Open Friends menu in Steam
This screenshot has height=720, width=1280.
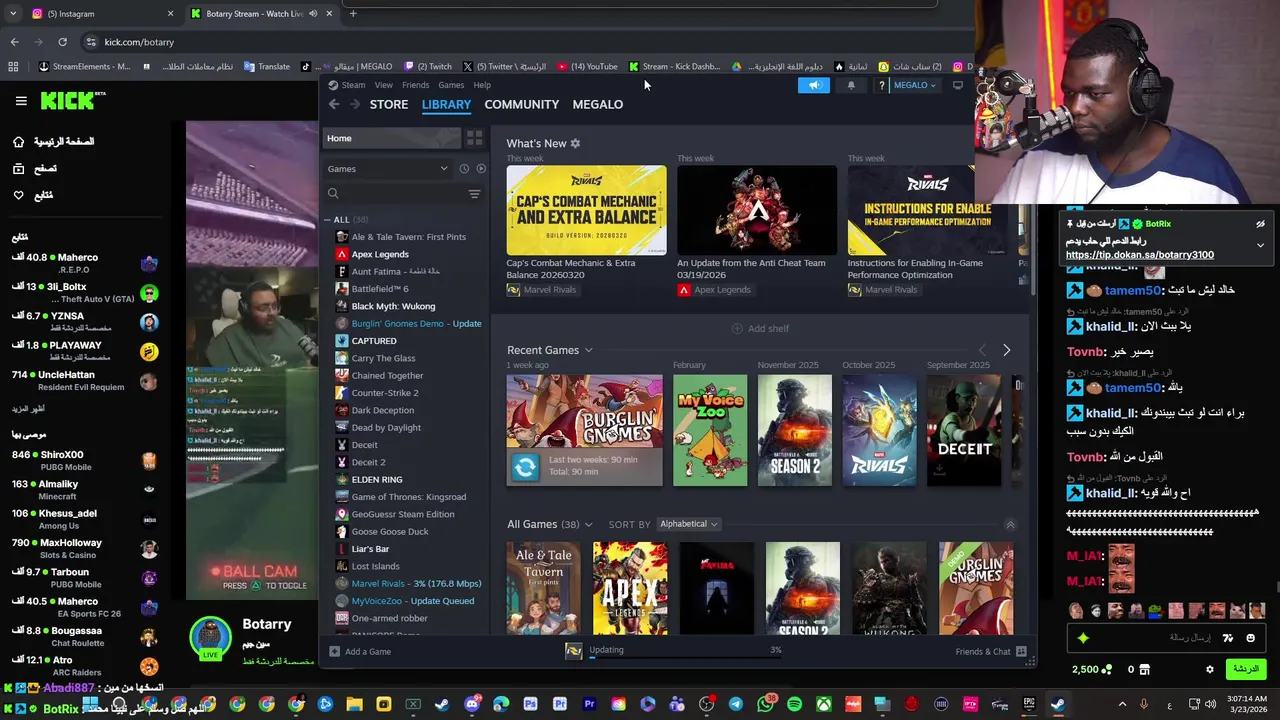(x=415, y=85)
